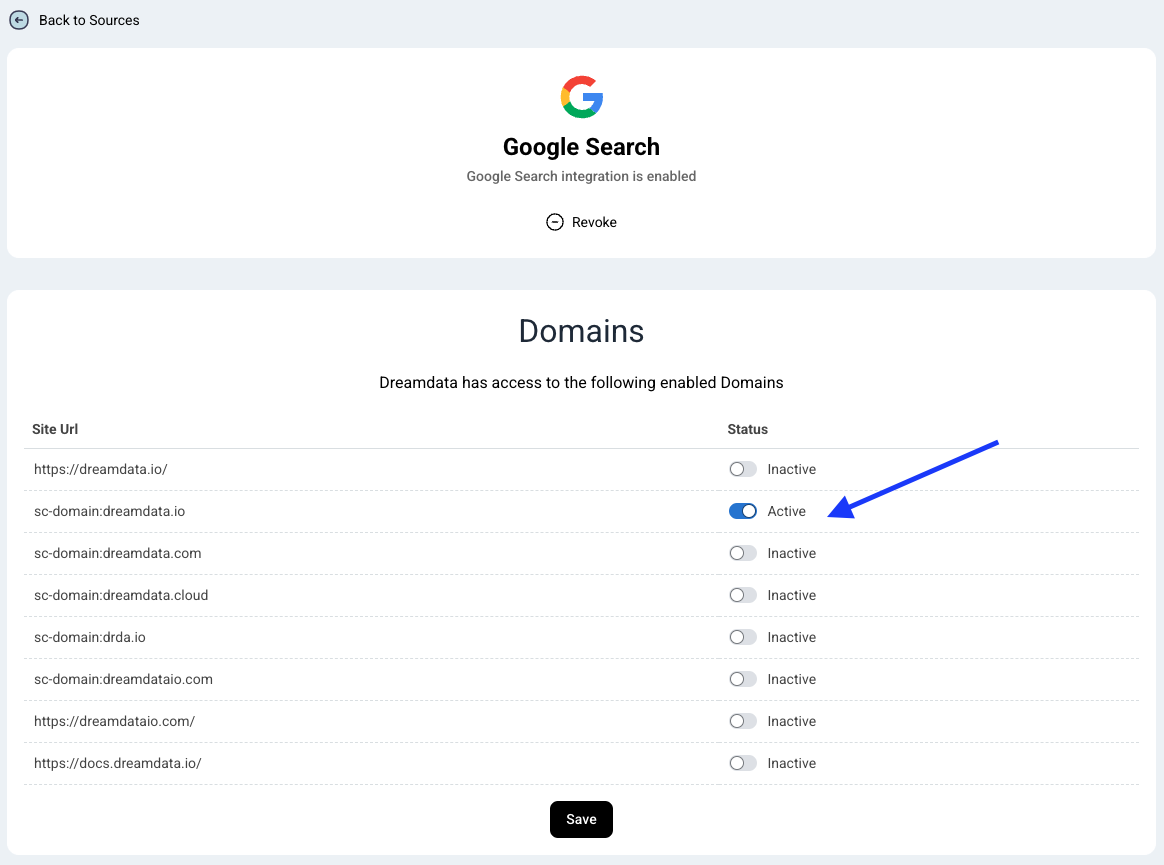Click the Active status label
Screen dimensions: 1164x865
[786, 511]
